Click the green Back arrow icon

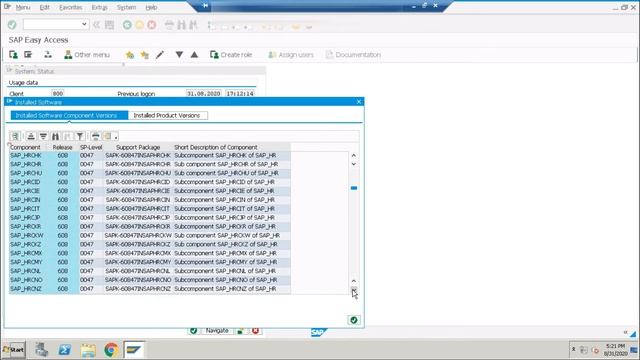coord(127,25)
